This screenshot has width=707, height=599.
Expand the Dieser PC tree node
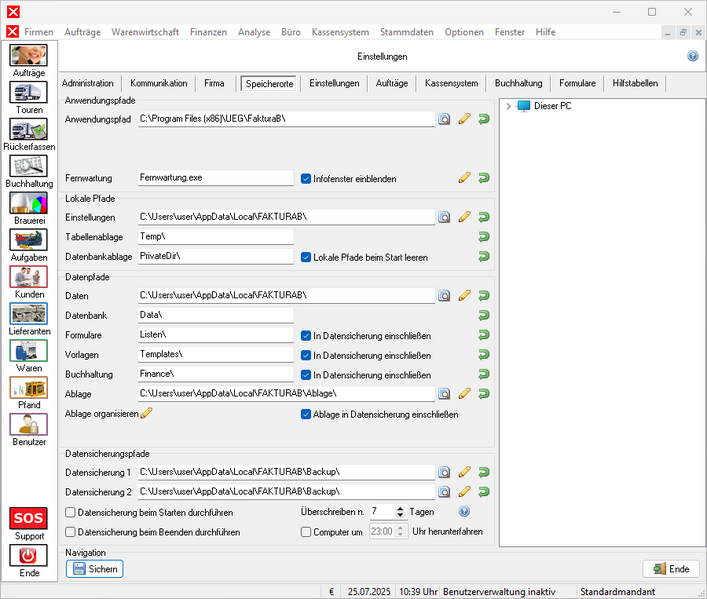tap(508, 106)
